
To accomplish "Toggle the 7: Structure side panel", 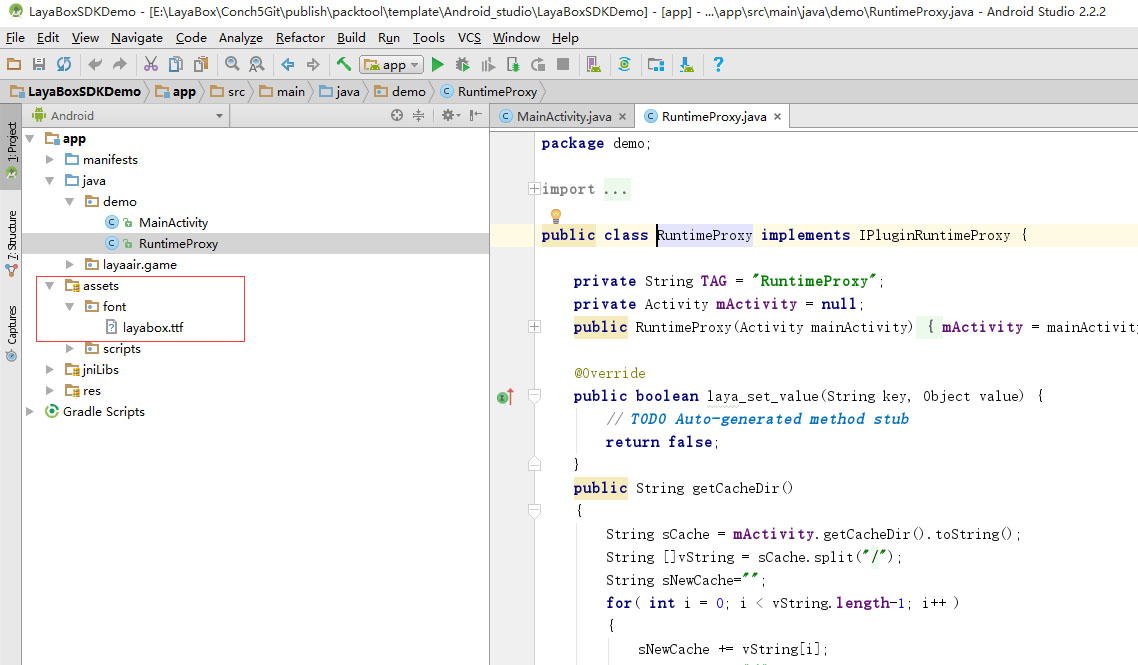I will [11, 236].
